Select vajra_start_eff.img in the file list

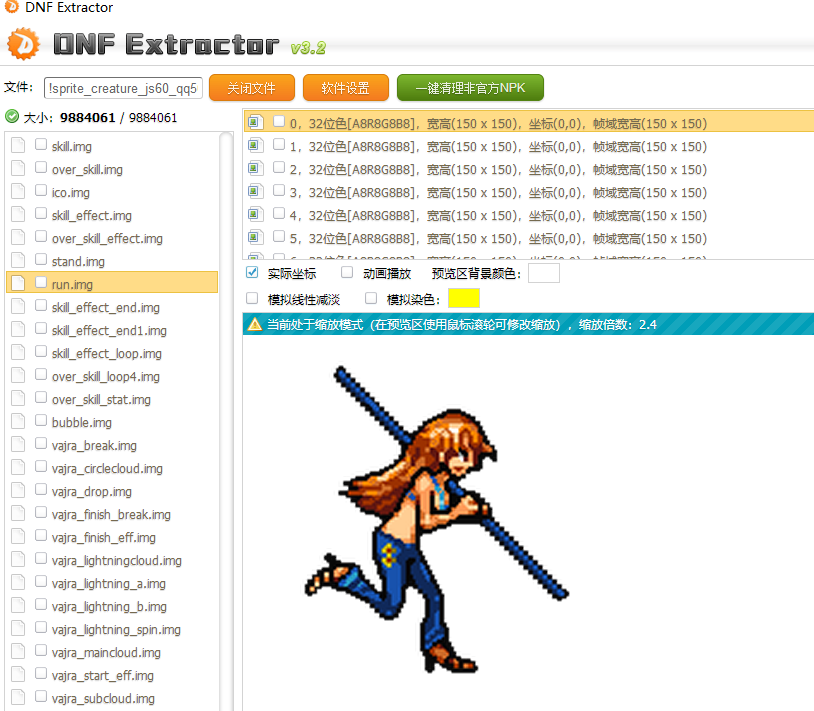pos(103,675)
